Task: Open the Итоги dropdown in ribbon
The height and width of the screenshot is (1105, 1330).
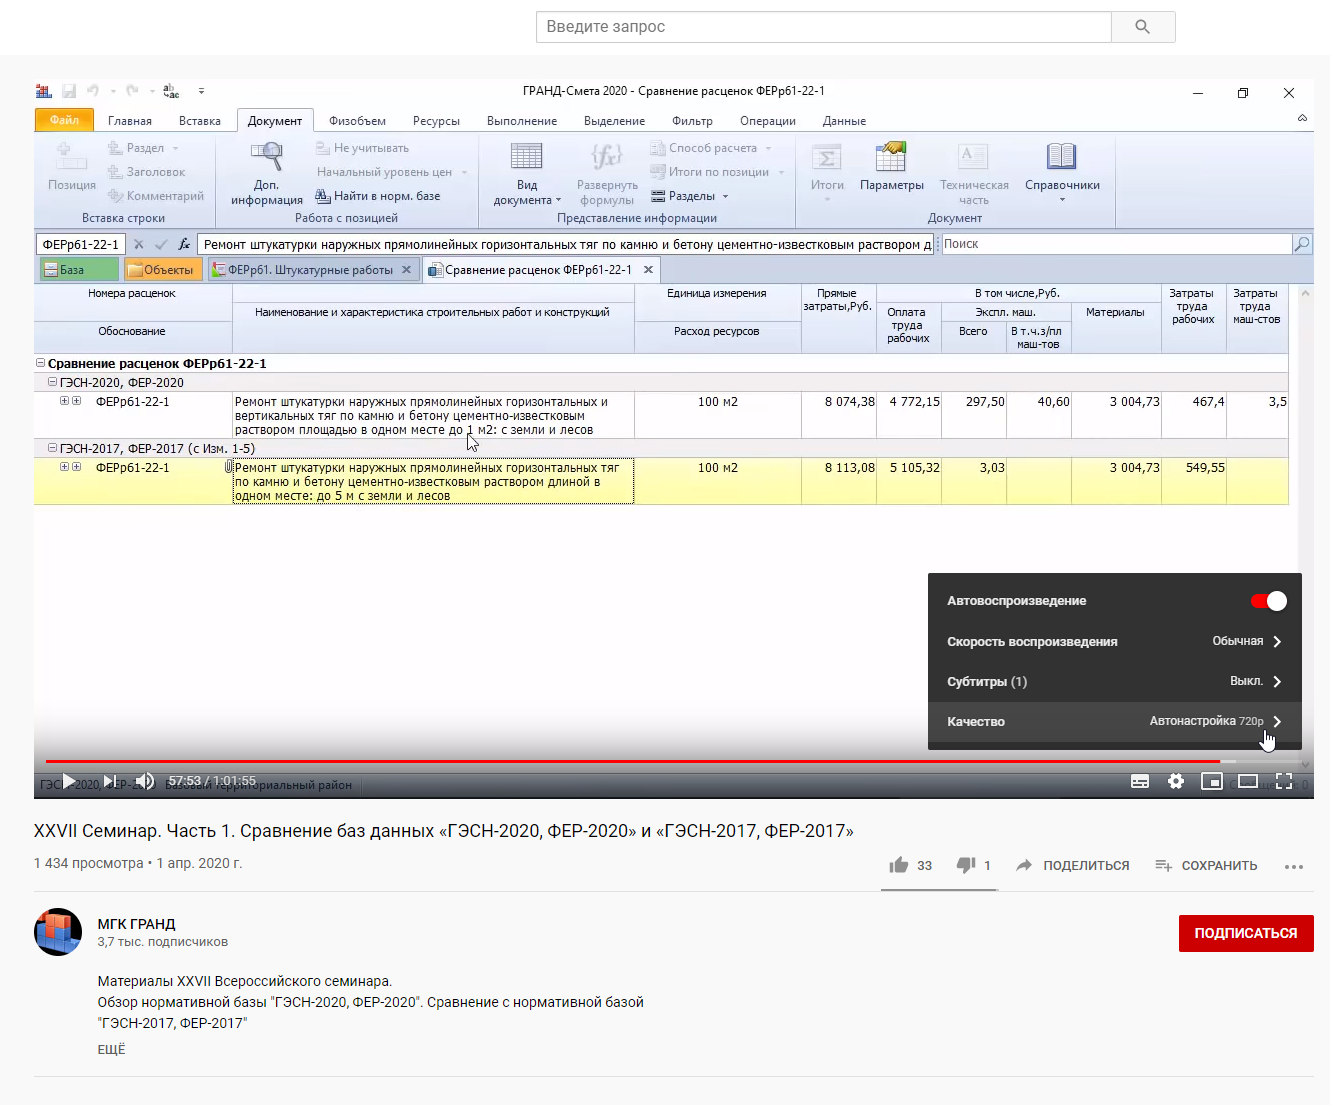Action: [x=827, y=172]
